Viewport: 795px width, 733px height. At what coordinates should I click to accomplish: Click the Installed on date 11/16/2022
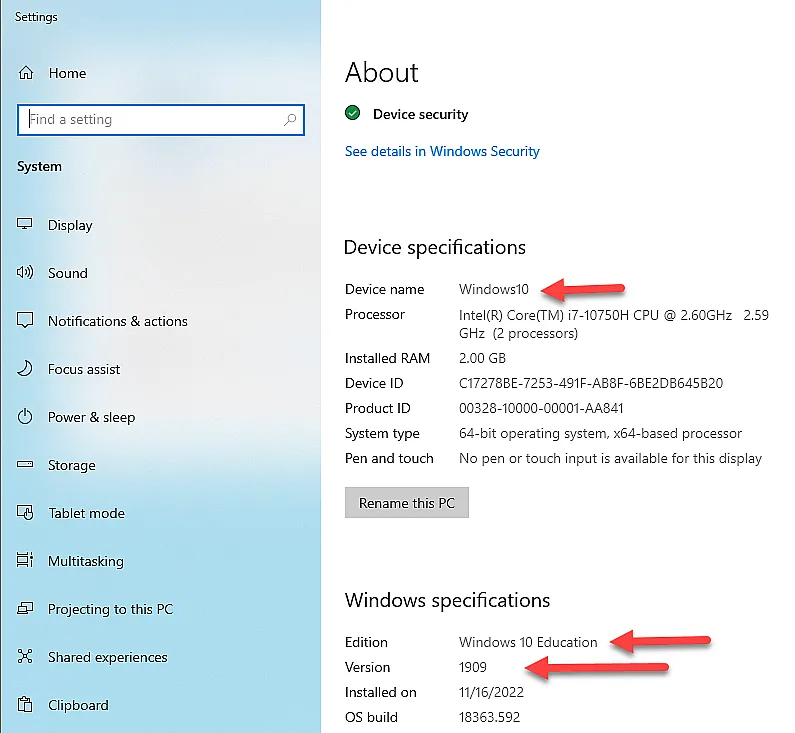tap(491, 692)
